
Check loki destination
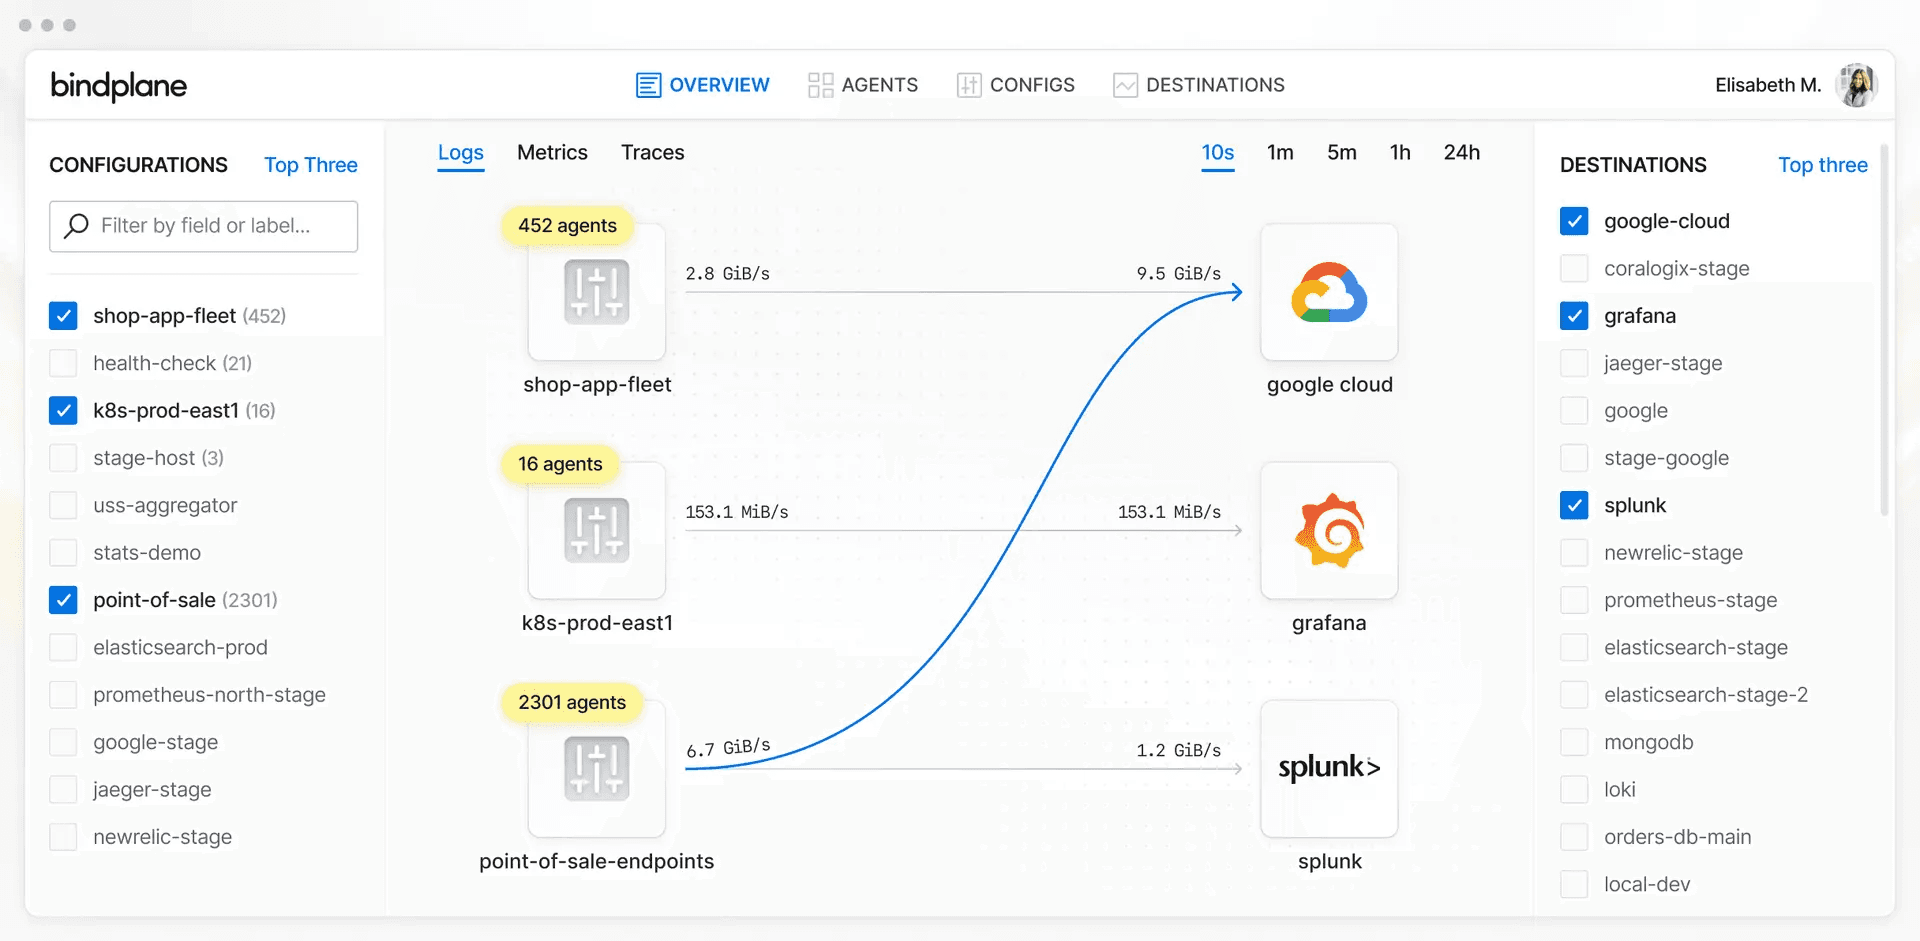pyautogui.click(x=1574, y=789)
